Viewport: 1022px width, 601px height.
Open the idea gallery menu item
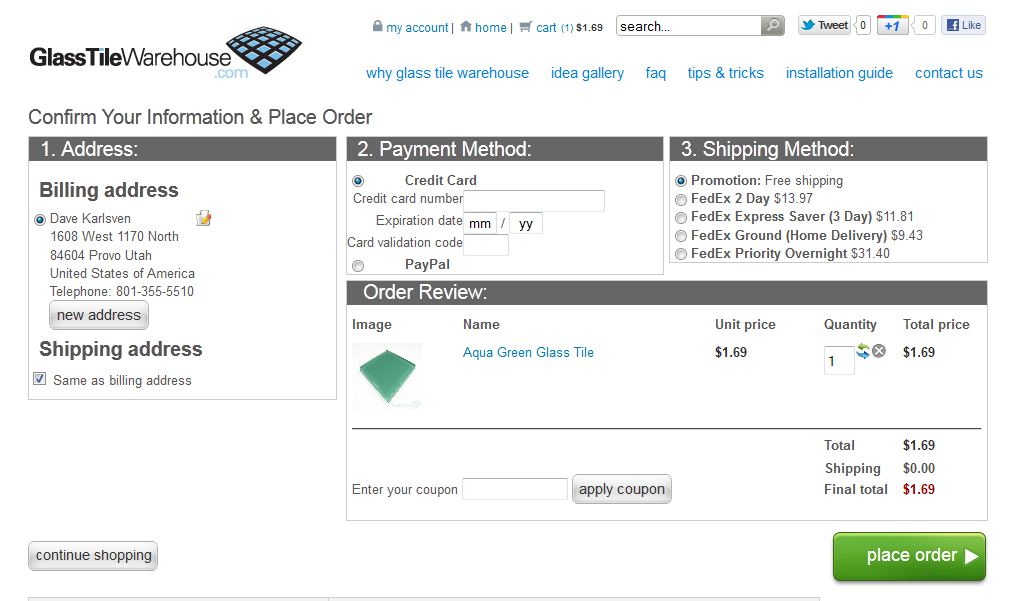587,73
